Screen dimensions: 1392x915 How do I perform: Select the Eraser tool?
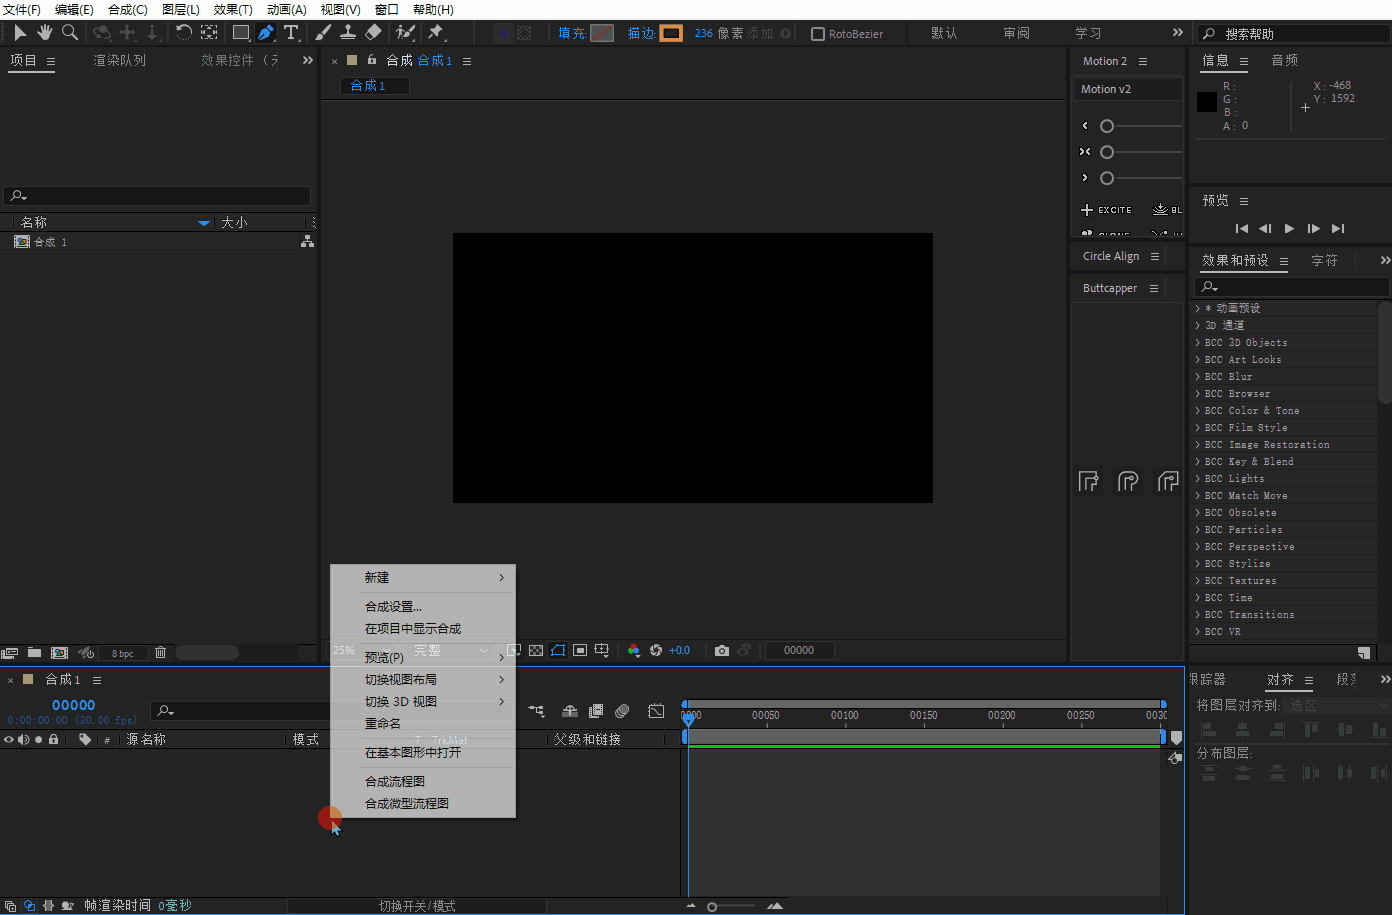click(x=373, y=33)
